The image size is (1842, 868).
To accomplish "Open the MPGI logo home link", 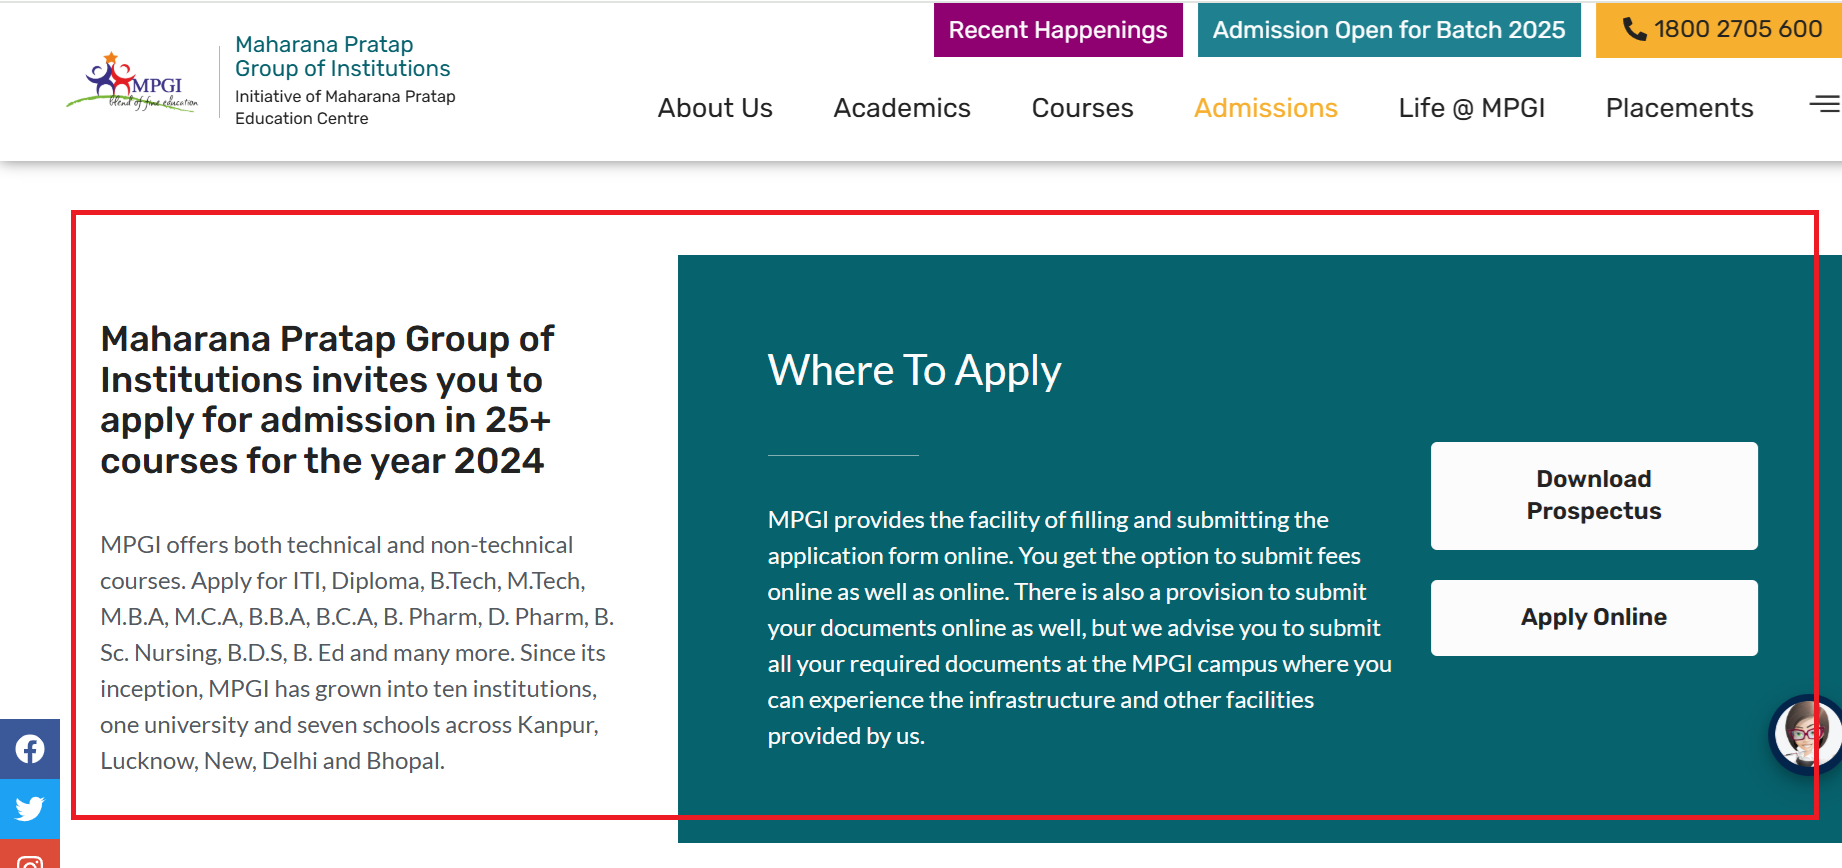I will (132, 82).
